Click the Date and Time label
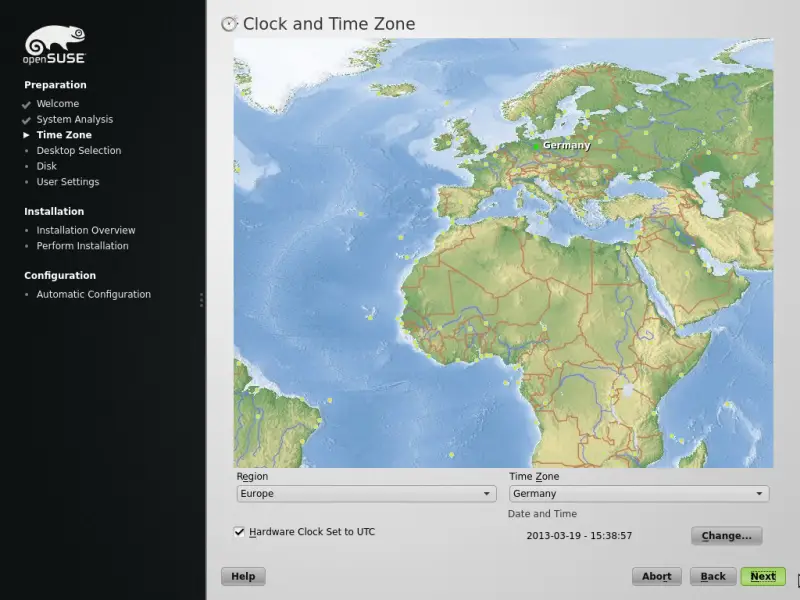 [x=542, y=514]
